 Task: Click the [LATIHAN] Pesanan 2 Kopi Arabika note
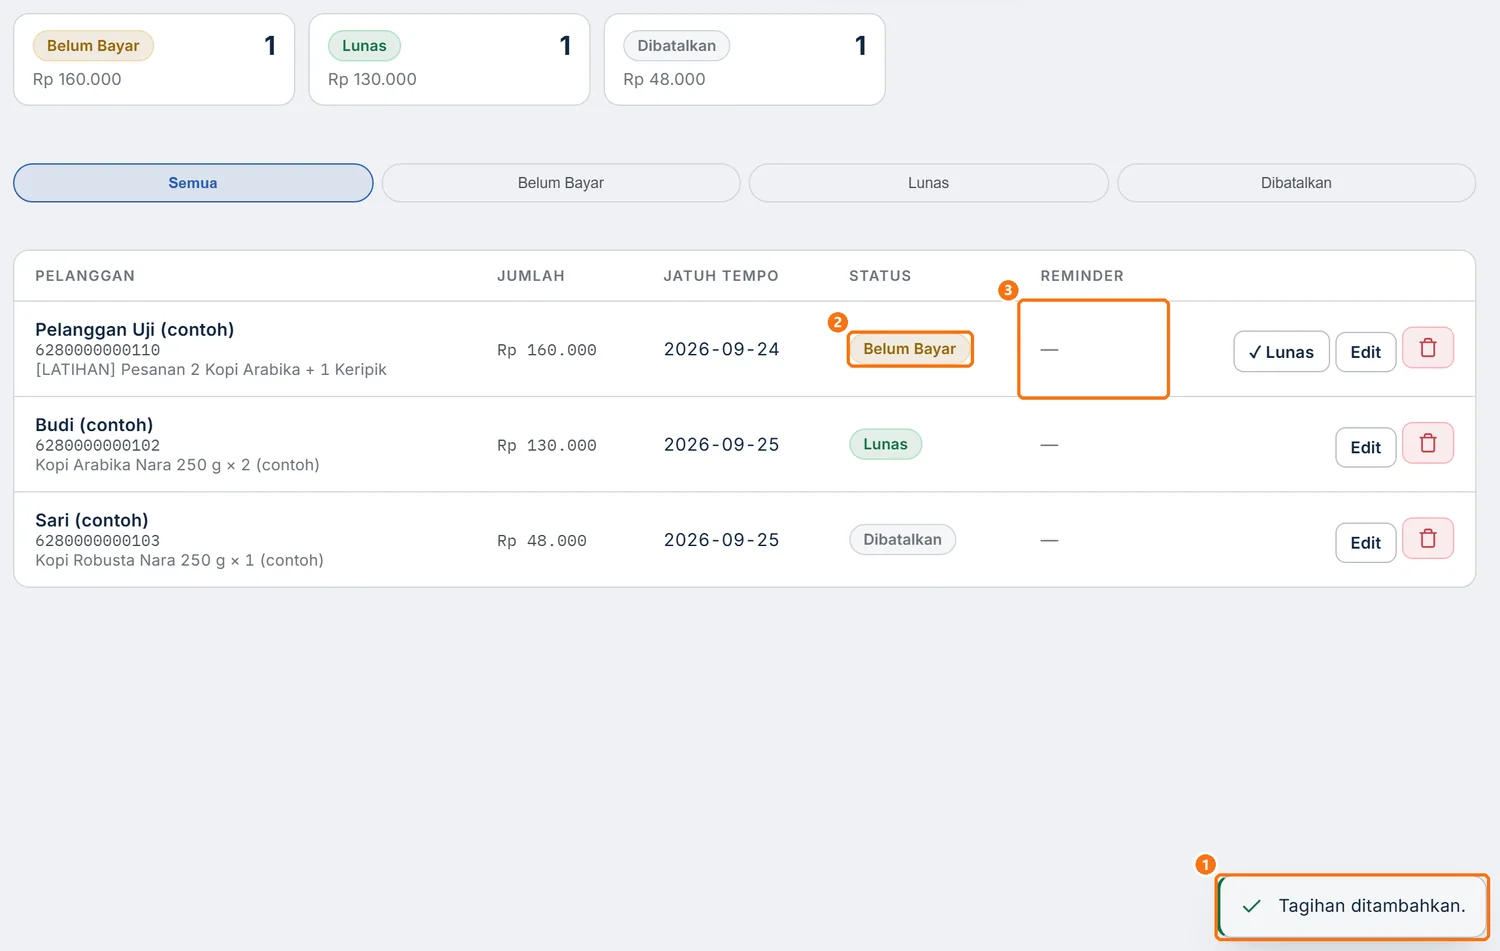tap(211, 370)
